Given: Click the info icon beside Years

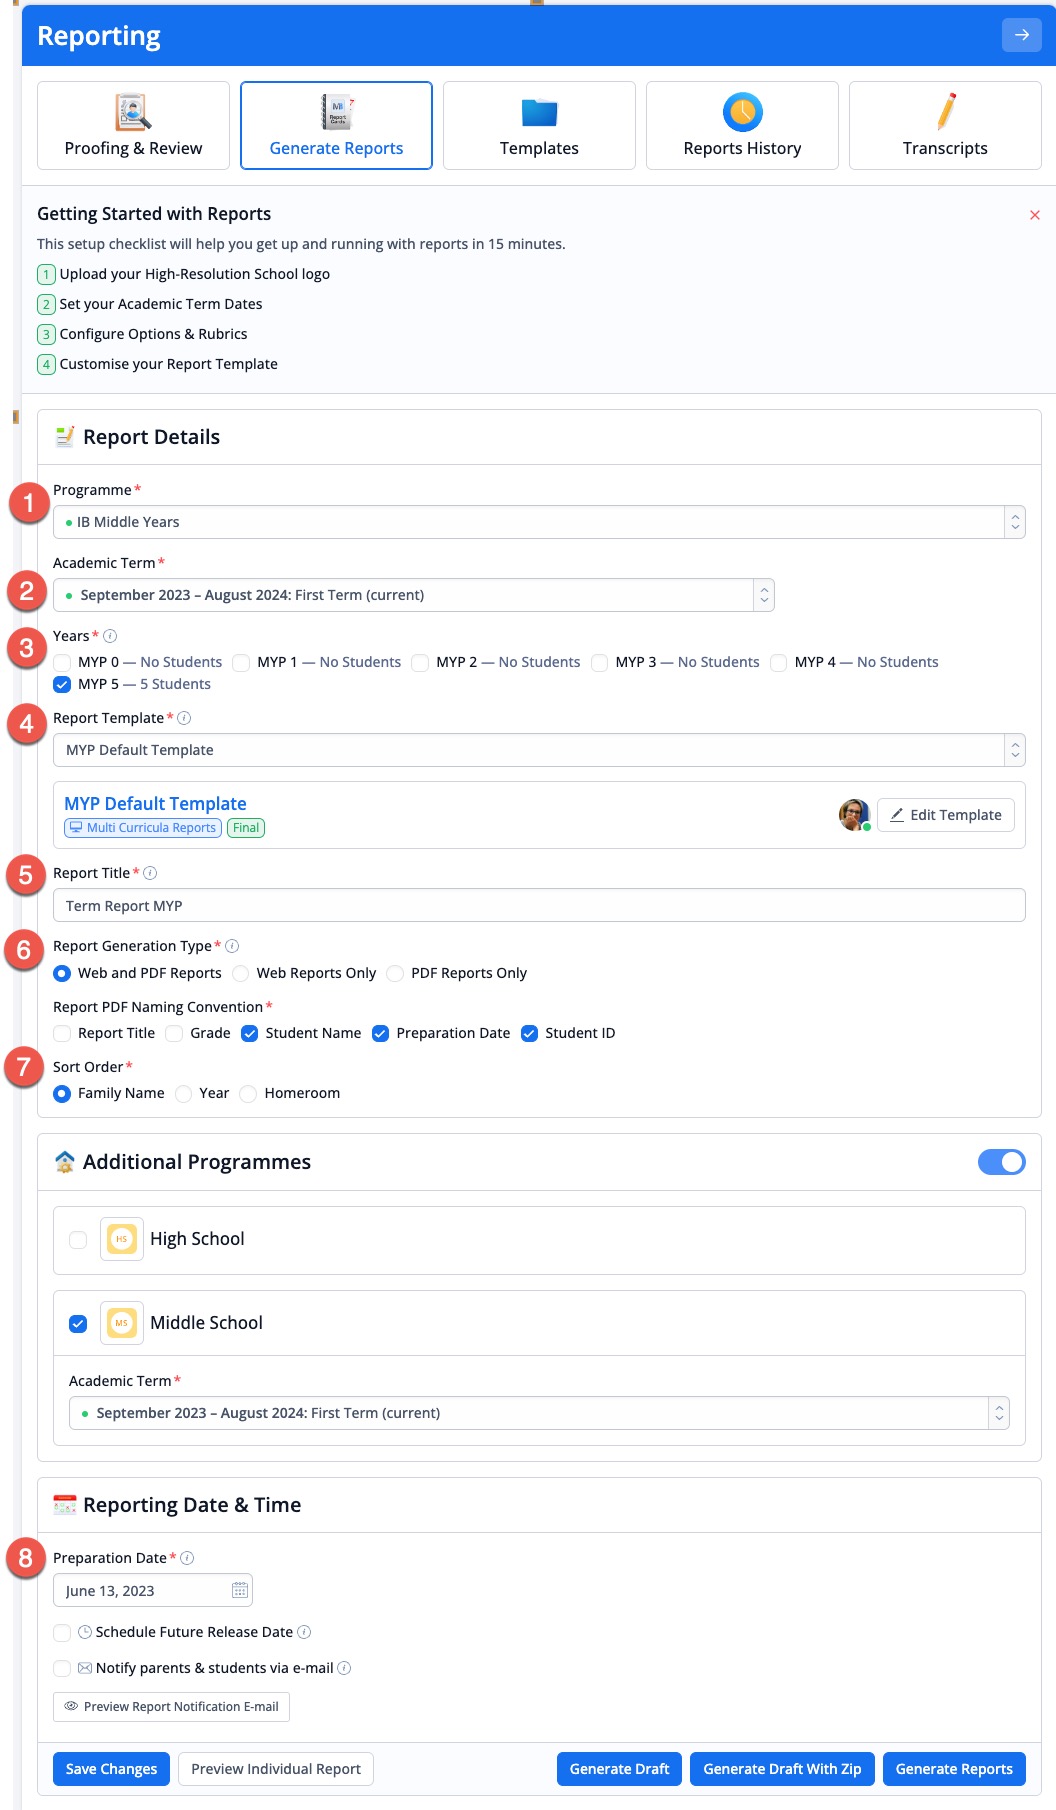Looking at the screenshot, I should click(110, 636).
